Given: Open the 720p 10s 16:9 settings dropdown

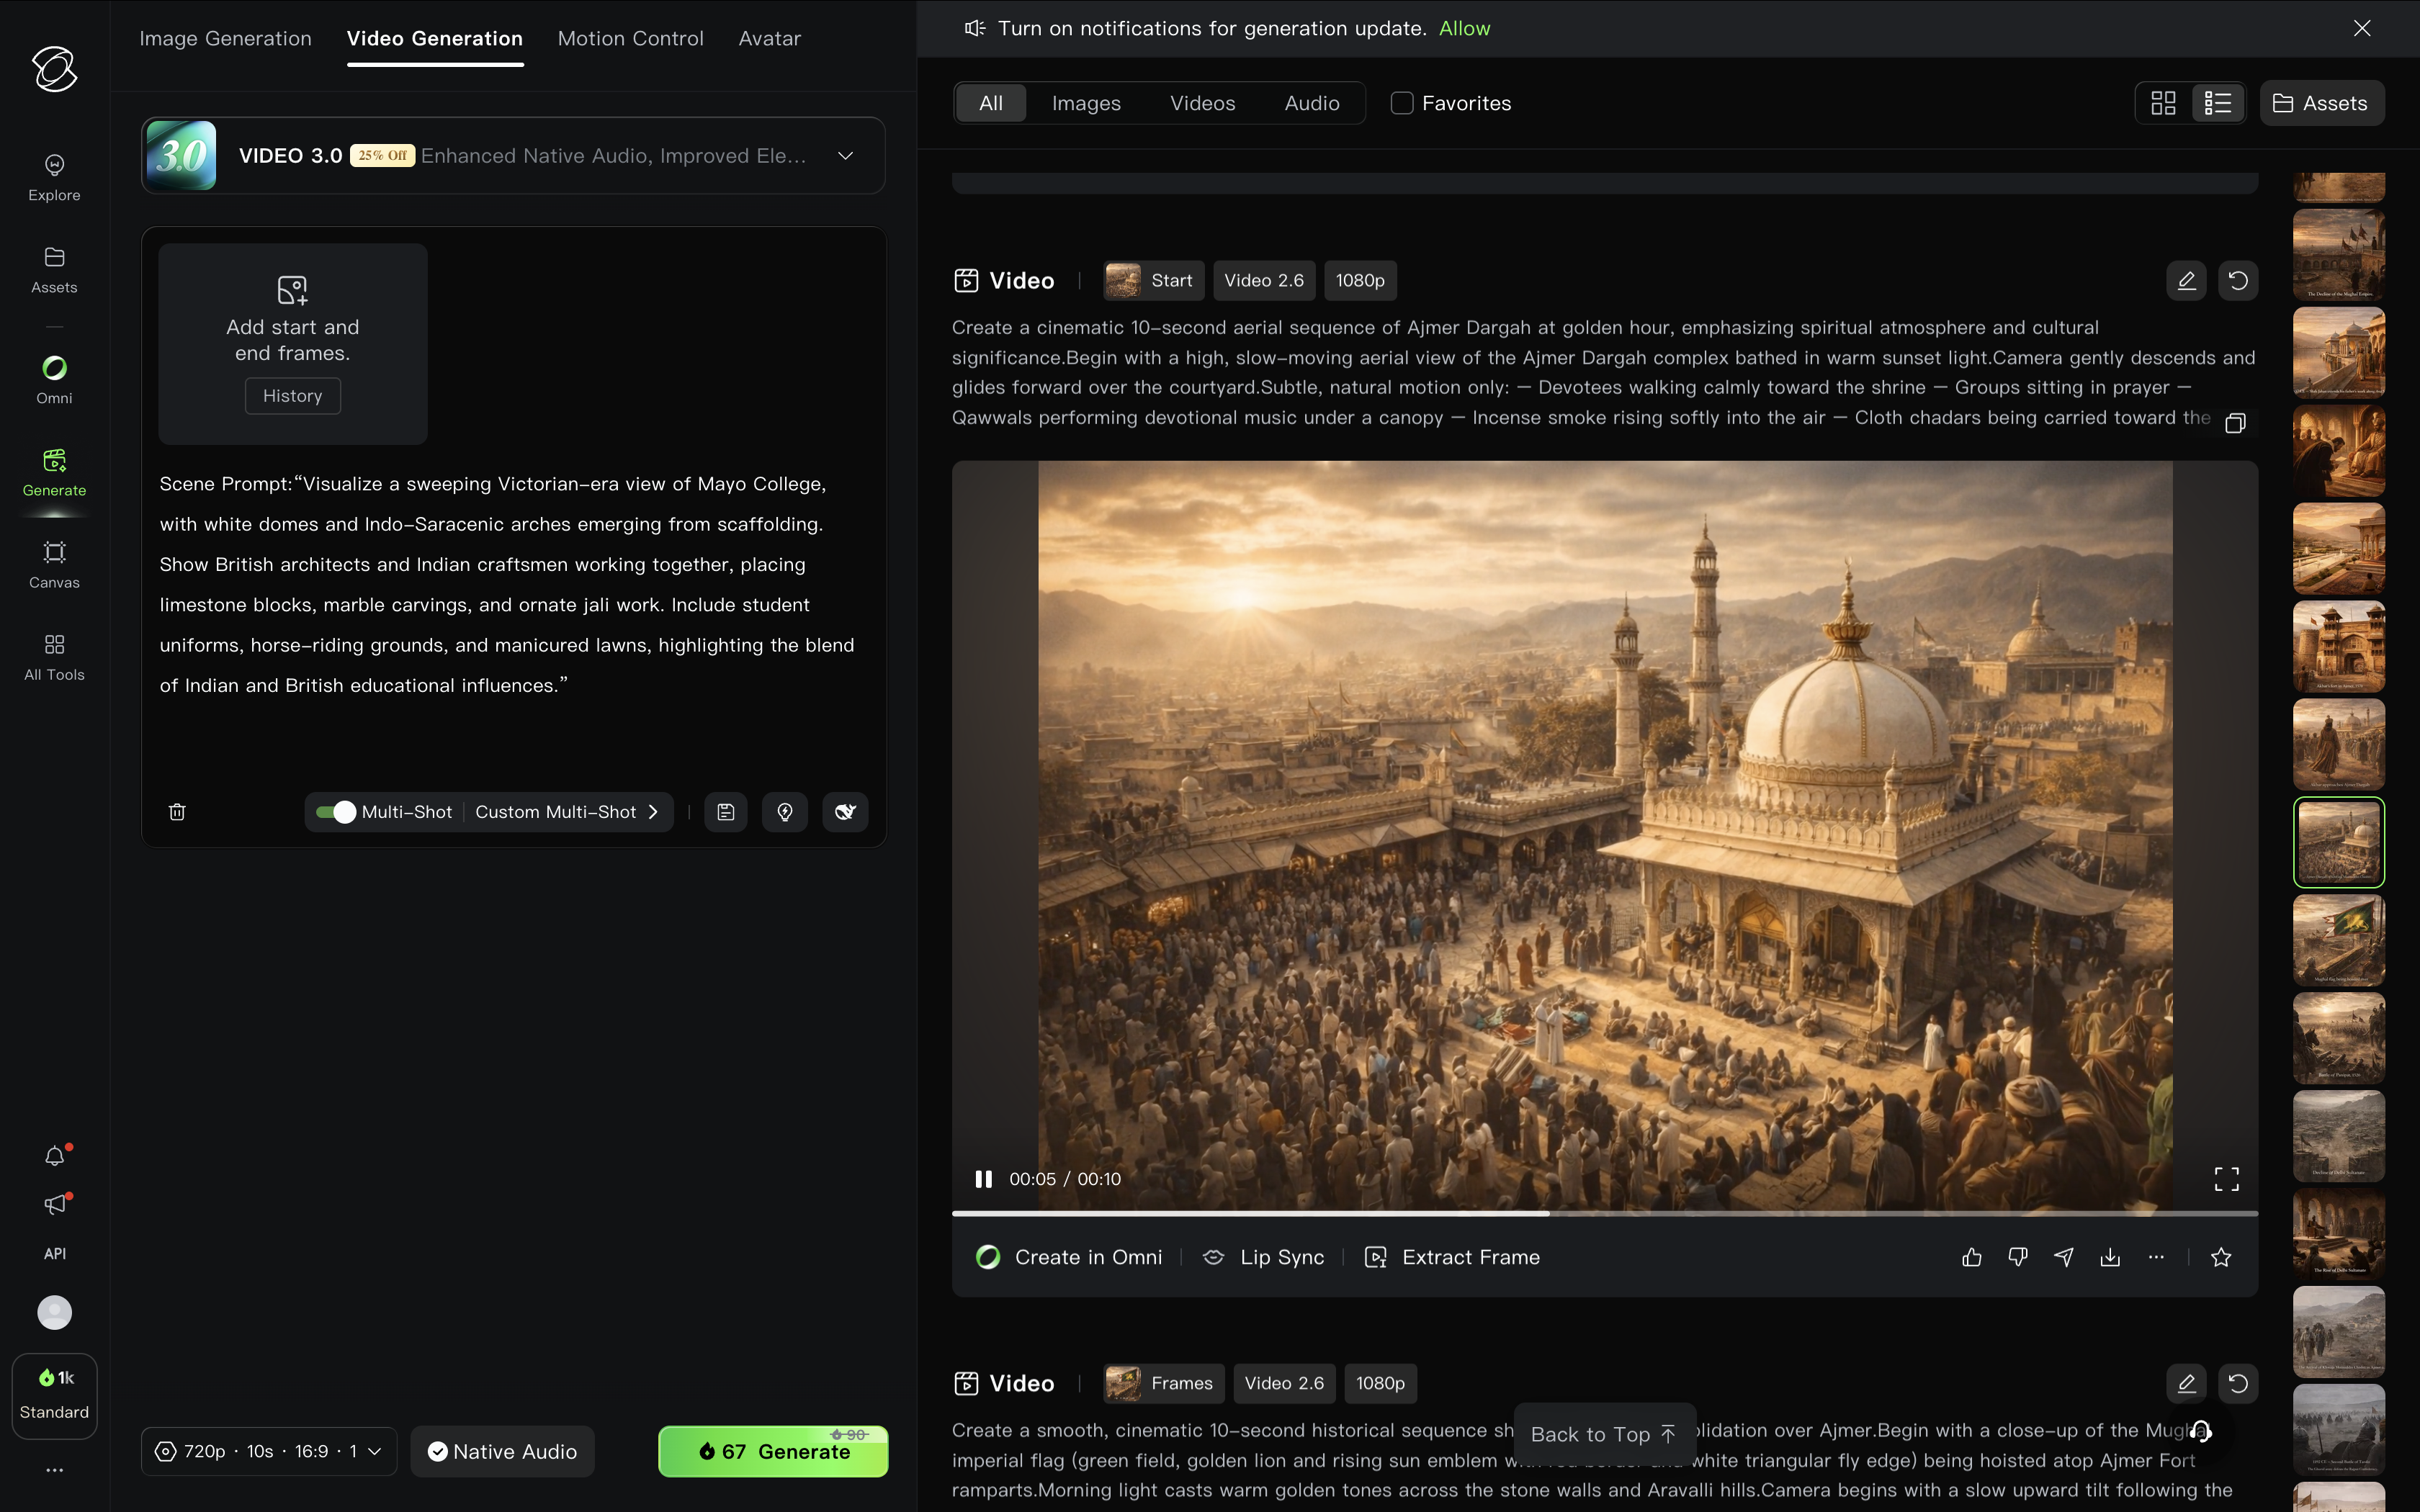Looking at the screenshot, I should coord(269,1451).
